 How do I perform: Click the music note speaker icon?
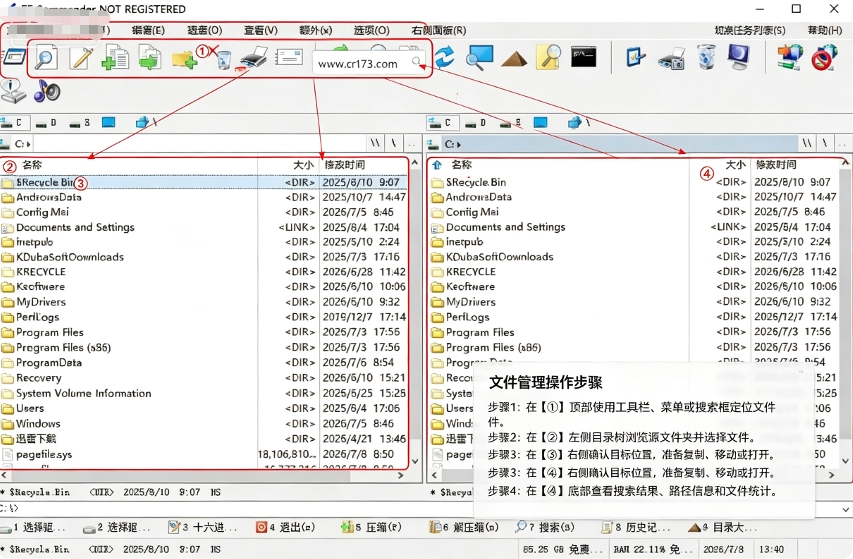point(47,91)
